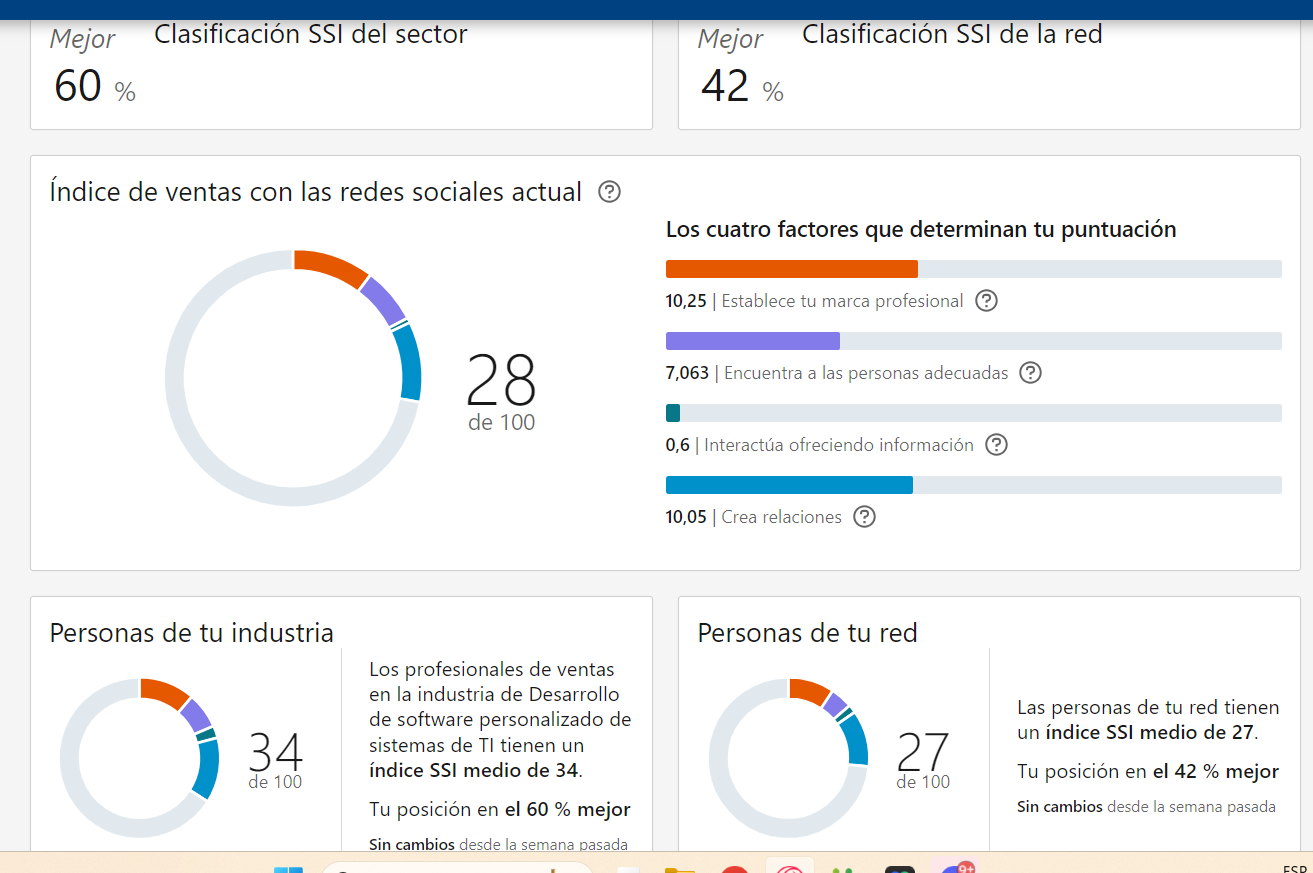The height and width of the screenshot is (873, 1313).
Task: Open the Windows Start button on taskbar
Action: [x=288, y=868]
